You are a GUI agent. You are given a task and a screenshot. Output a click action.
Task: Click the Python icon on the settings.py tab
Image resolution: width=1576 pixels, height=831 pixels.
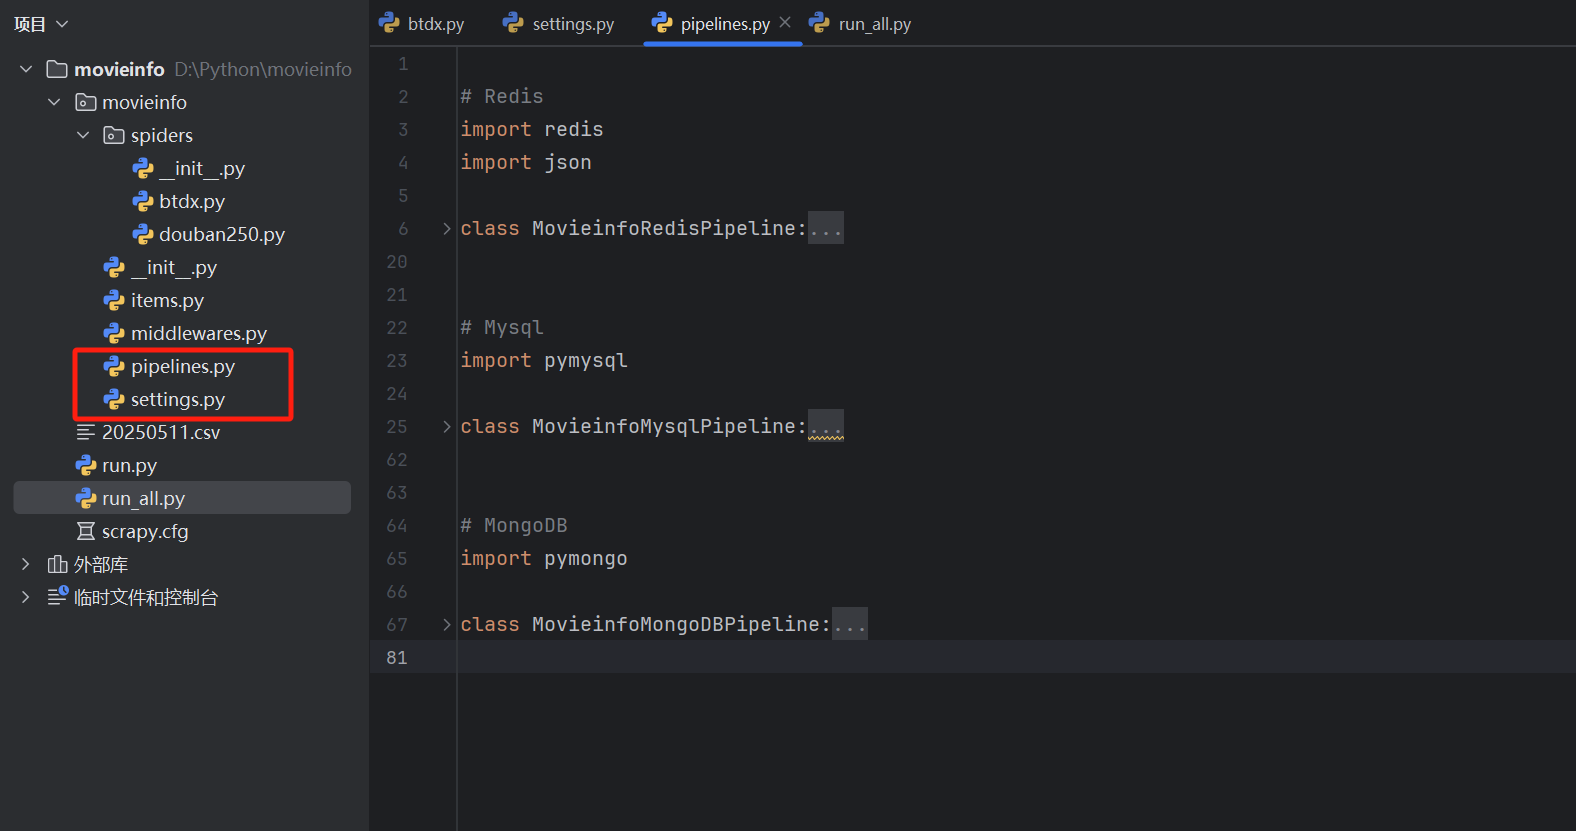513,22
